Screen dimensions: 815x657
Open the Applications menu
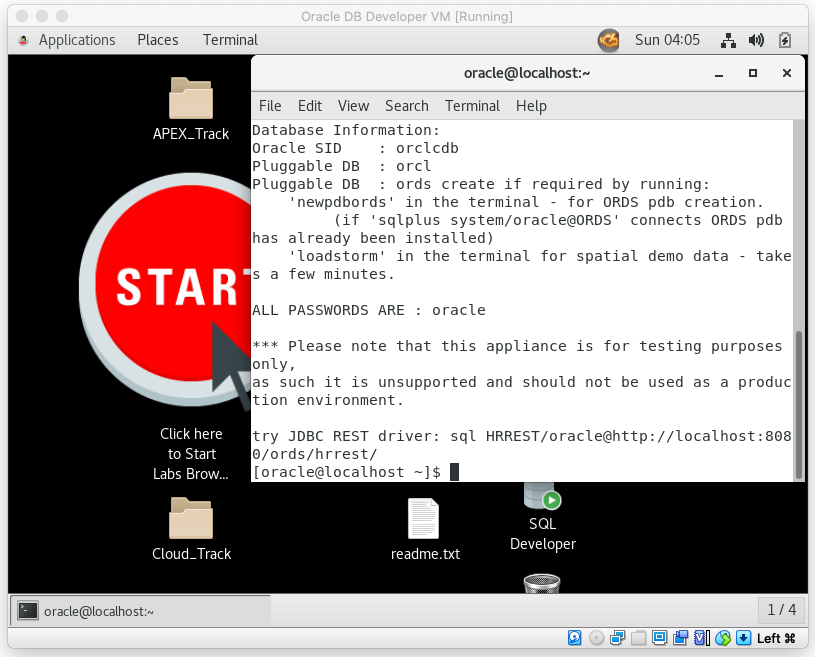coord(66,40)
